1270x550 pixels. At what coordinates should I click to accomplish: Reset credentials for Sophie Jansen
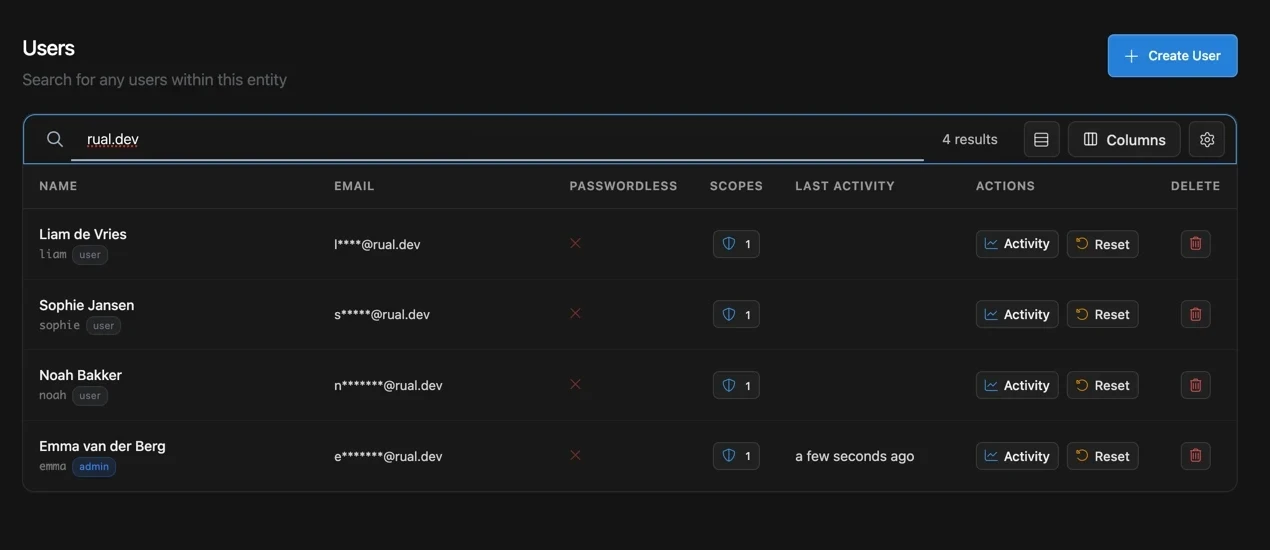click(x=1102, y=314)
